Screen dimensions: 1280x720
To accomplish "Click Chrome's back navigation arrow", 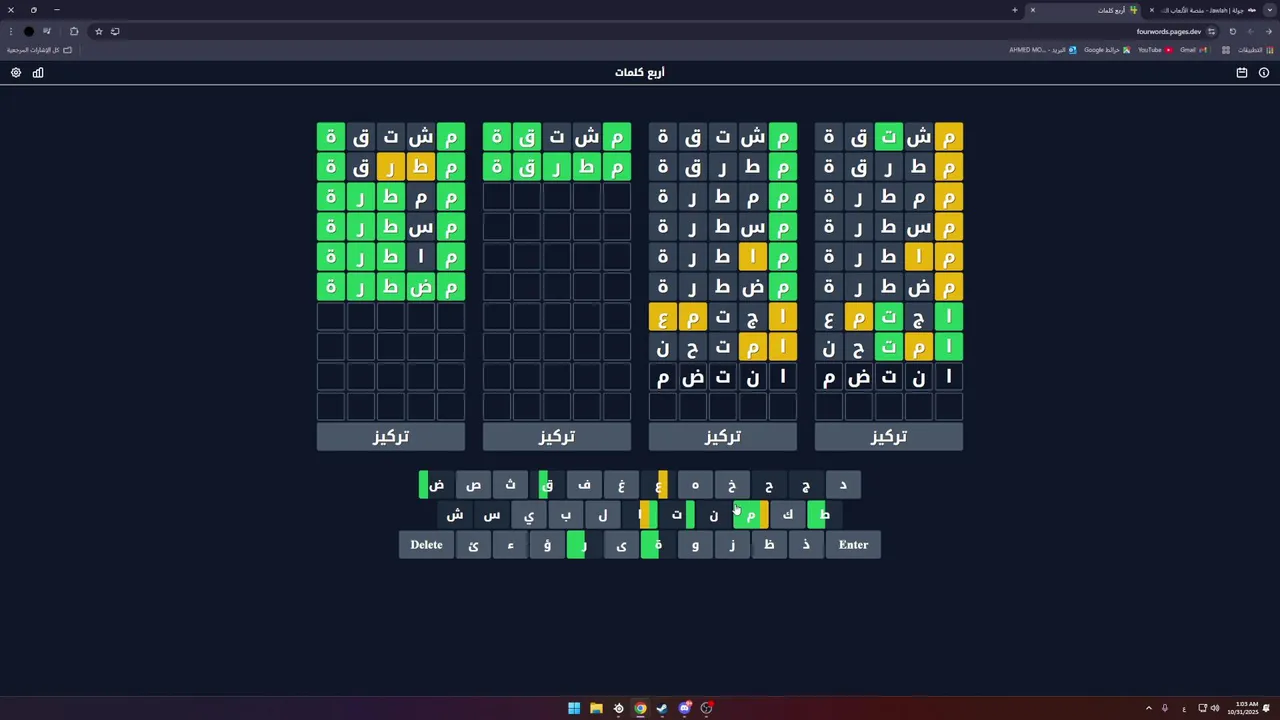I will pos(1268,31).
